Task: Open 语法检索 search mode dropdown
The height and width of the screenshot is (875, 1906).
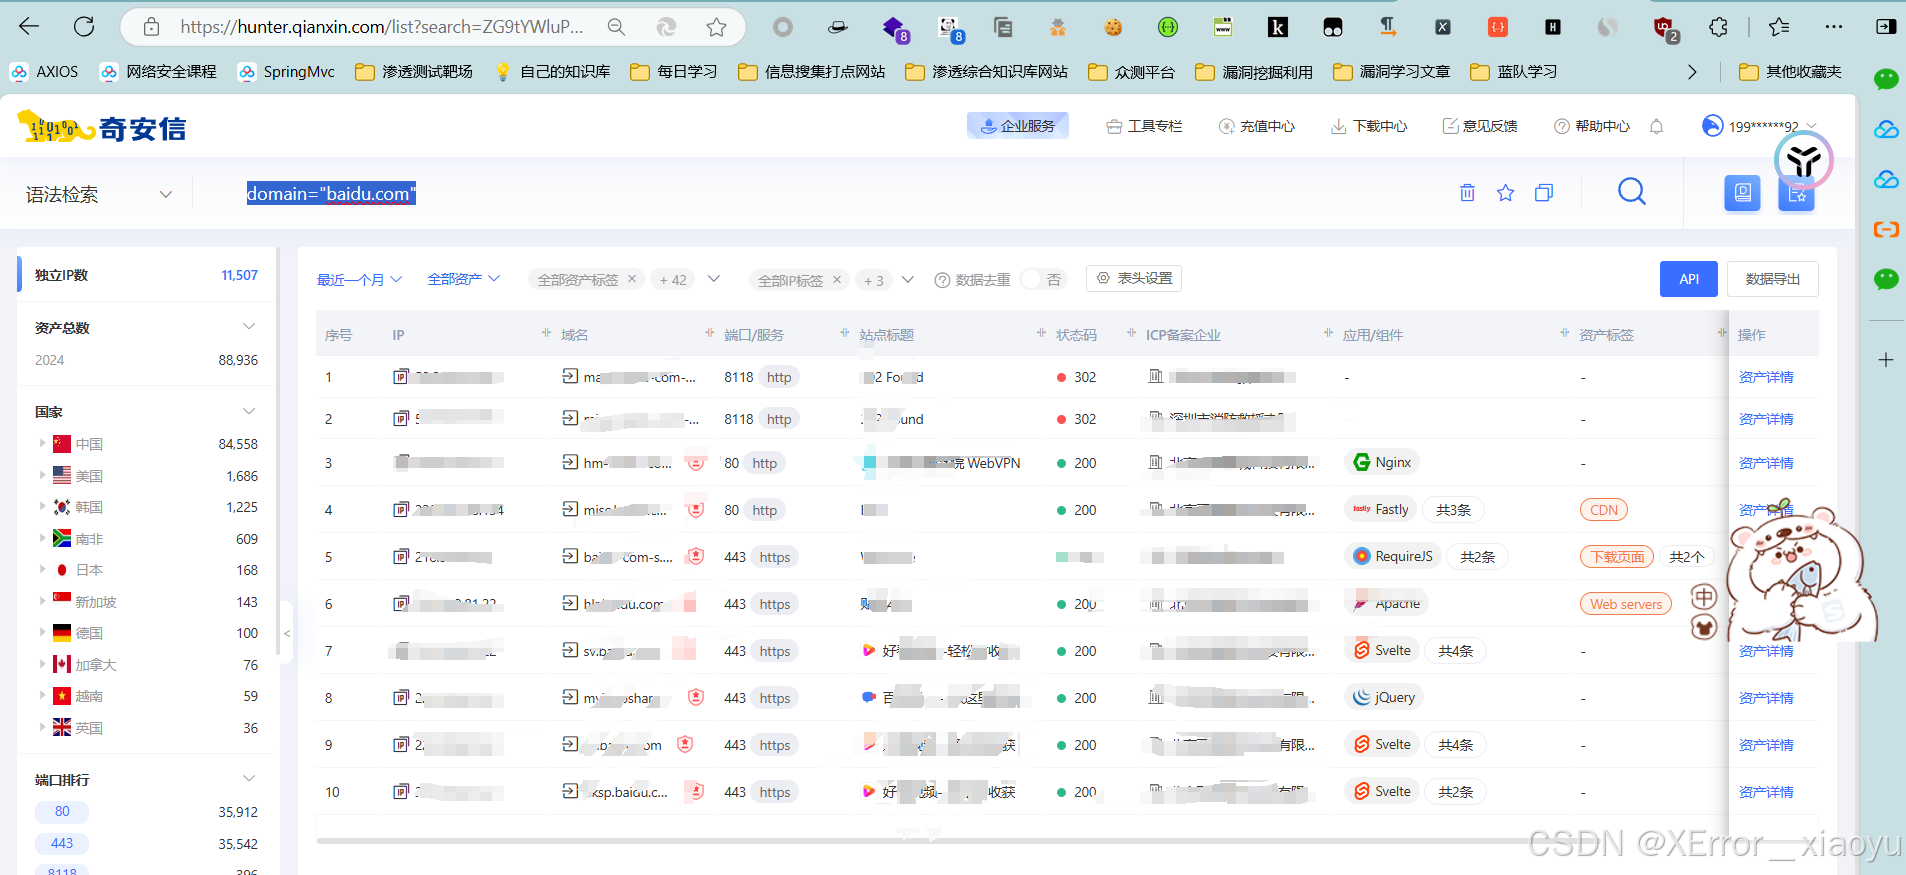Action: pyautogui.click(x=99, y=194)
